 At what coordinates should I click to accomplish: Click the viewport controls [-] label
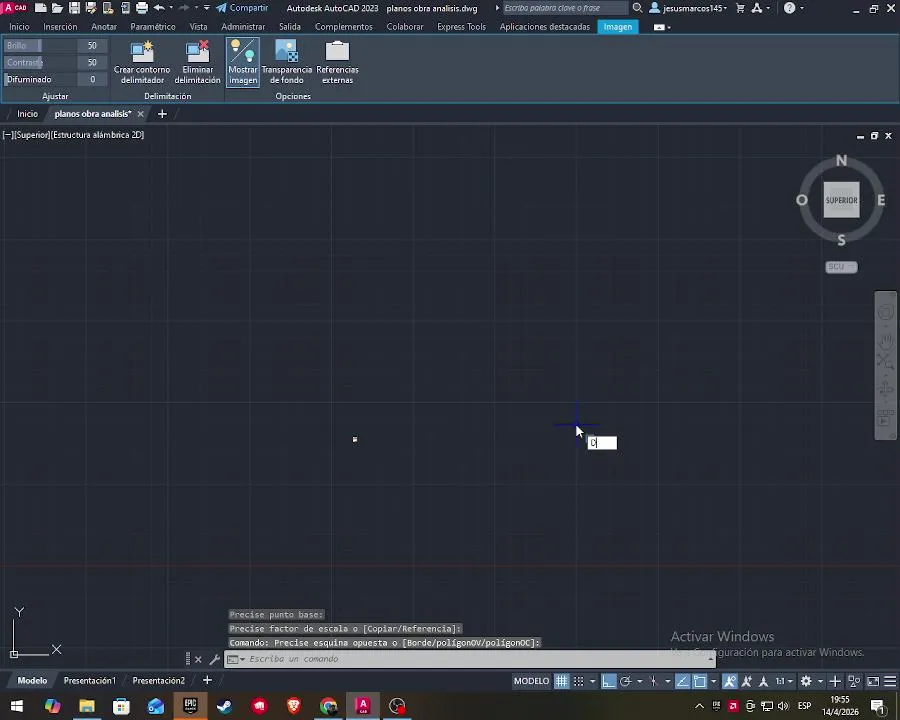coord(7,135)
